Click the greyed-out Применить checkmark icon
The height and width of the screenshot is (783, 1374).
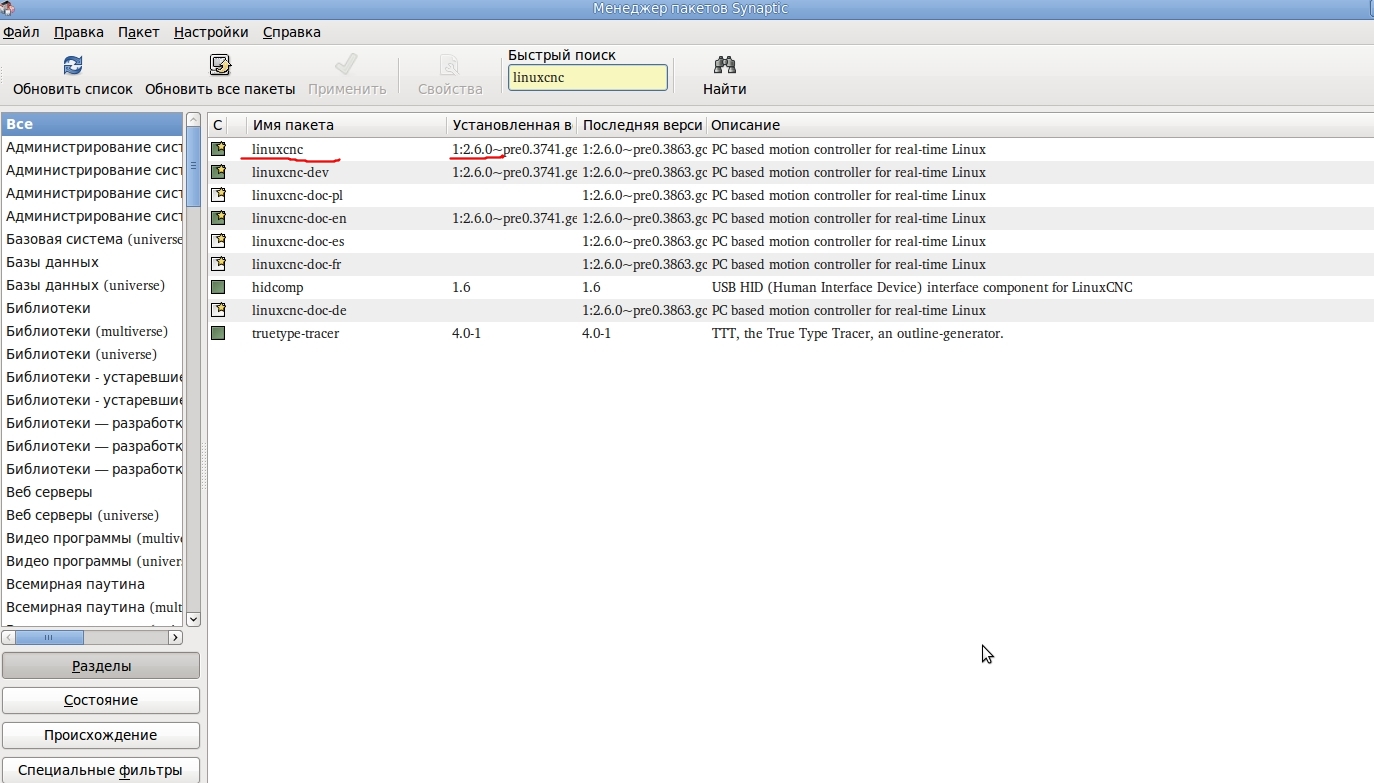pos(347,66)
